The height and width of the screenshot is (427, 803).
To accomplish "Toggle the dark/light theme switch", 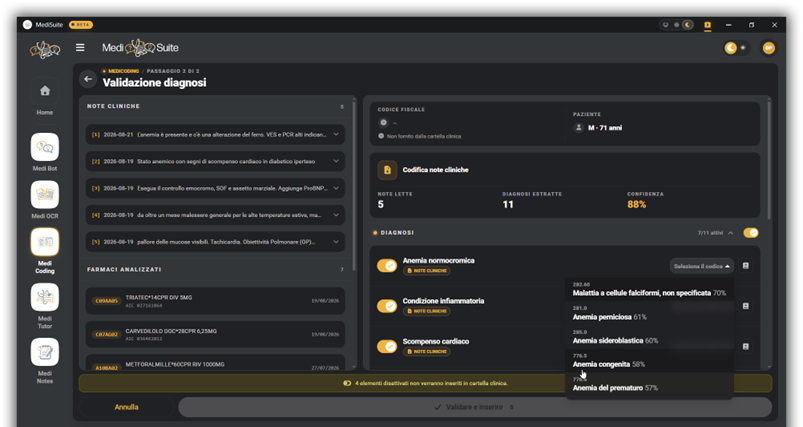I will (x=736, y=48).
